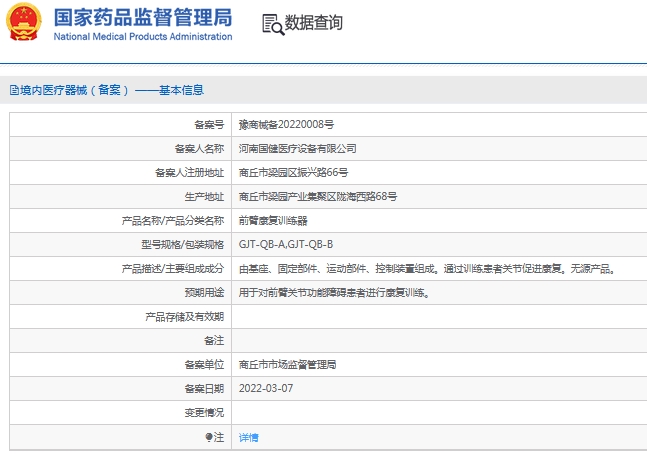
Task: Select production address 陇海西路68号 cell
Action: 318,196
